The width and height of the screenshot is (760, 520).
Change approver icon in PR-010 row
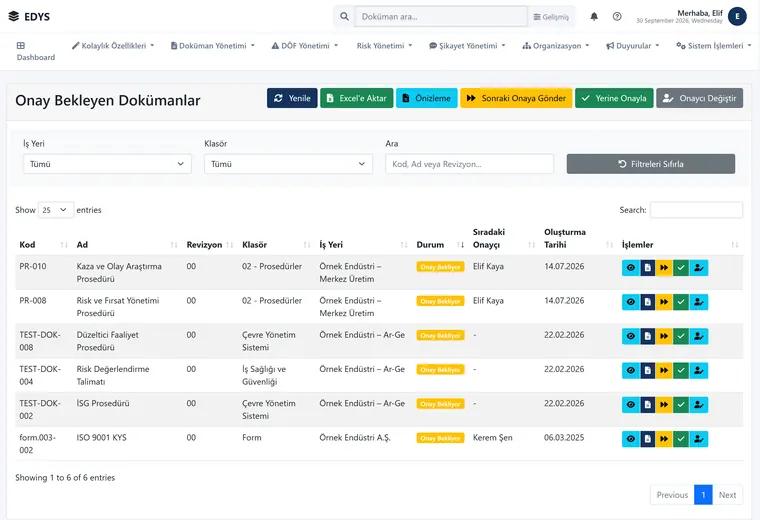click(x=698, y=268)
